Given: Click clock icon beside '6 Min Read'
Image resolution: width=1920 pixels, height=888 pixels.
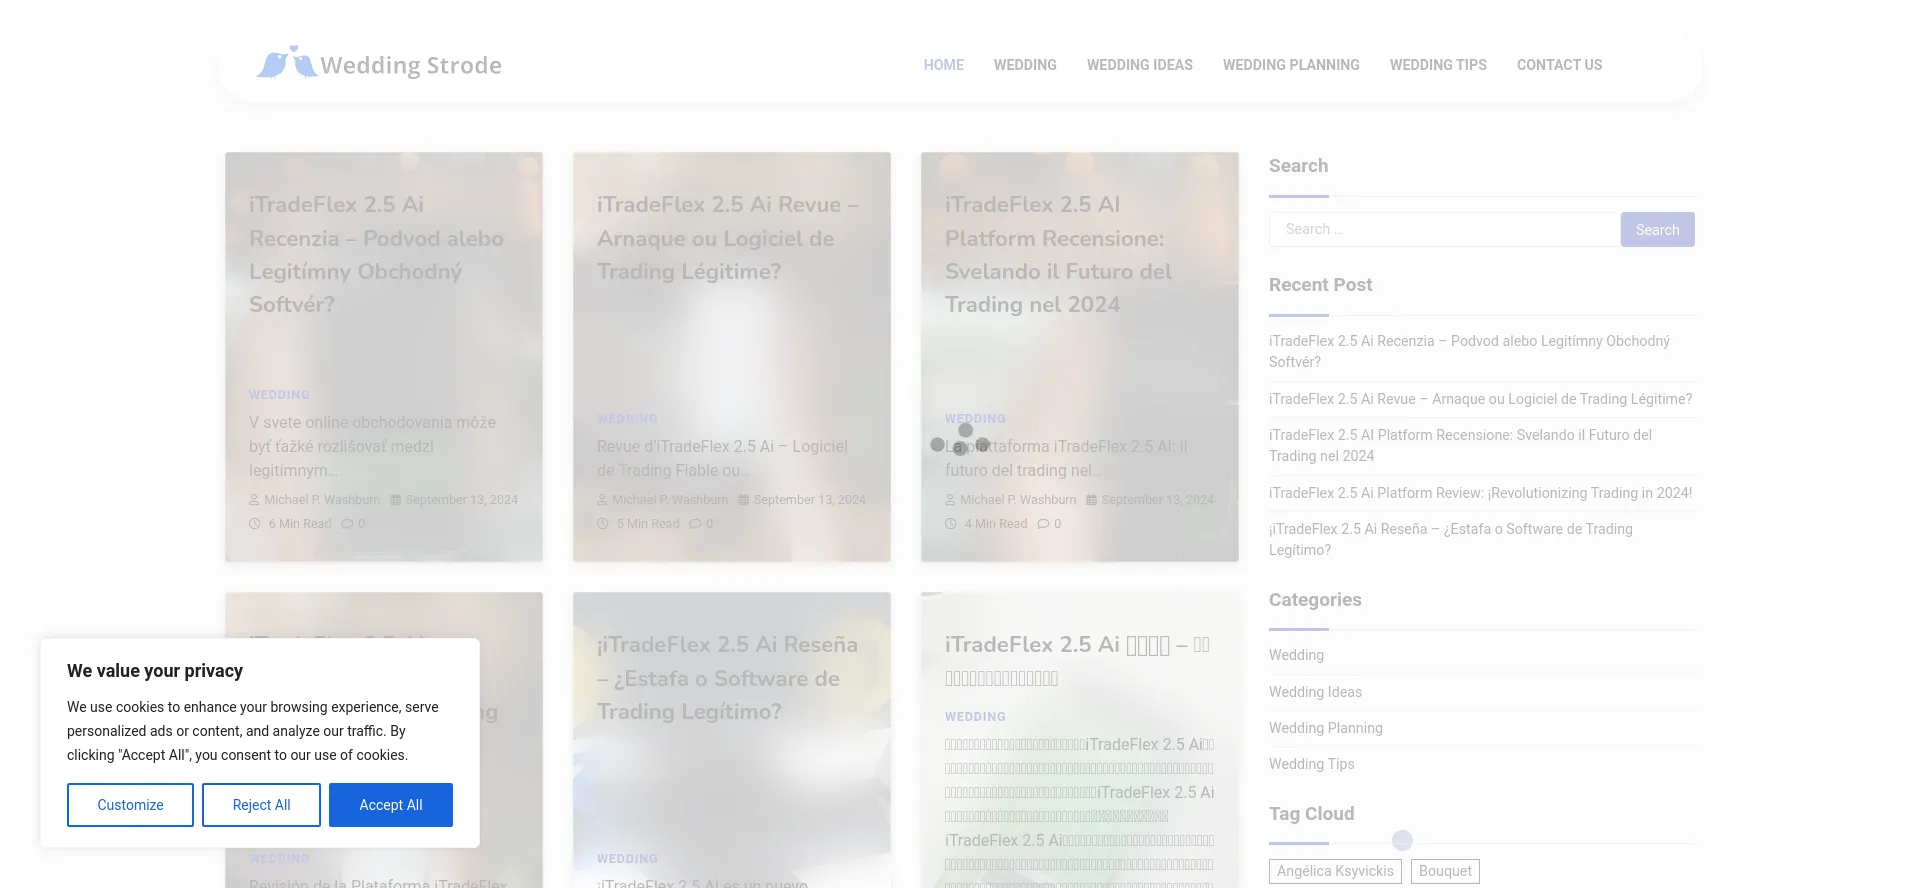Looking at the screenshot, I should (255, 524).
